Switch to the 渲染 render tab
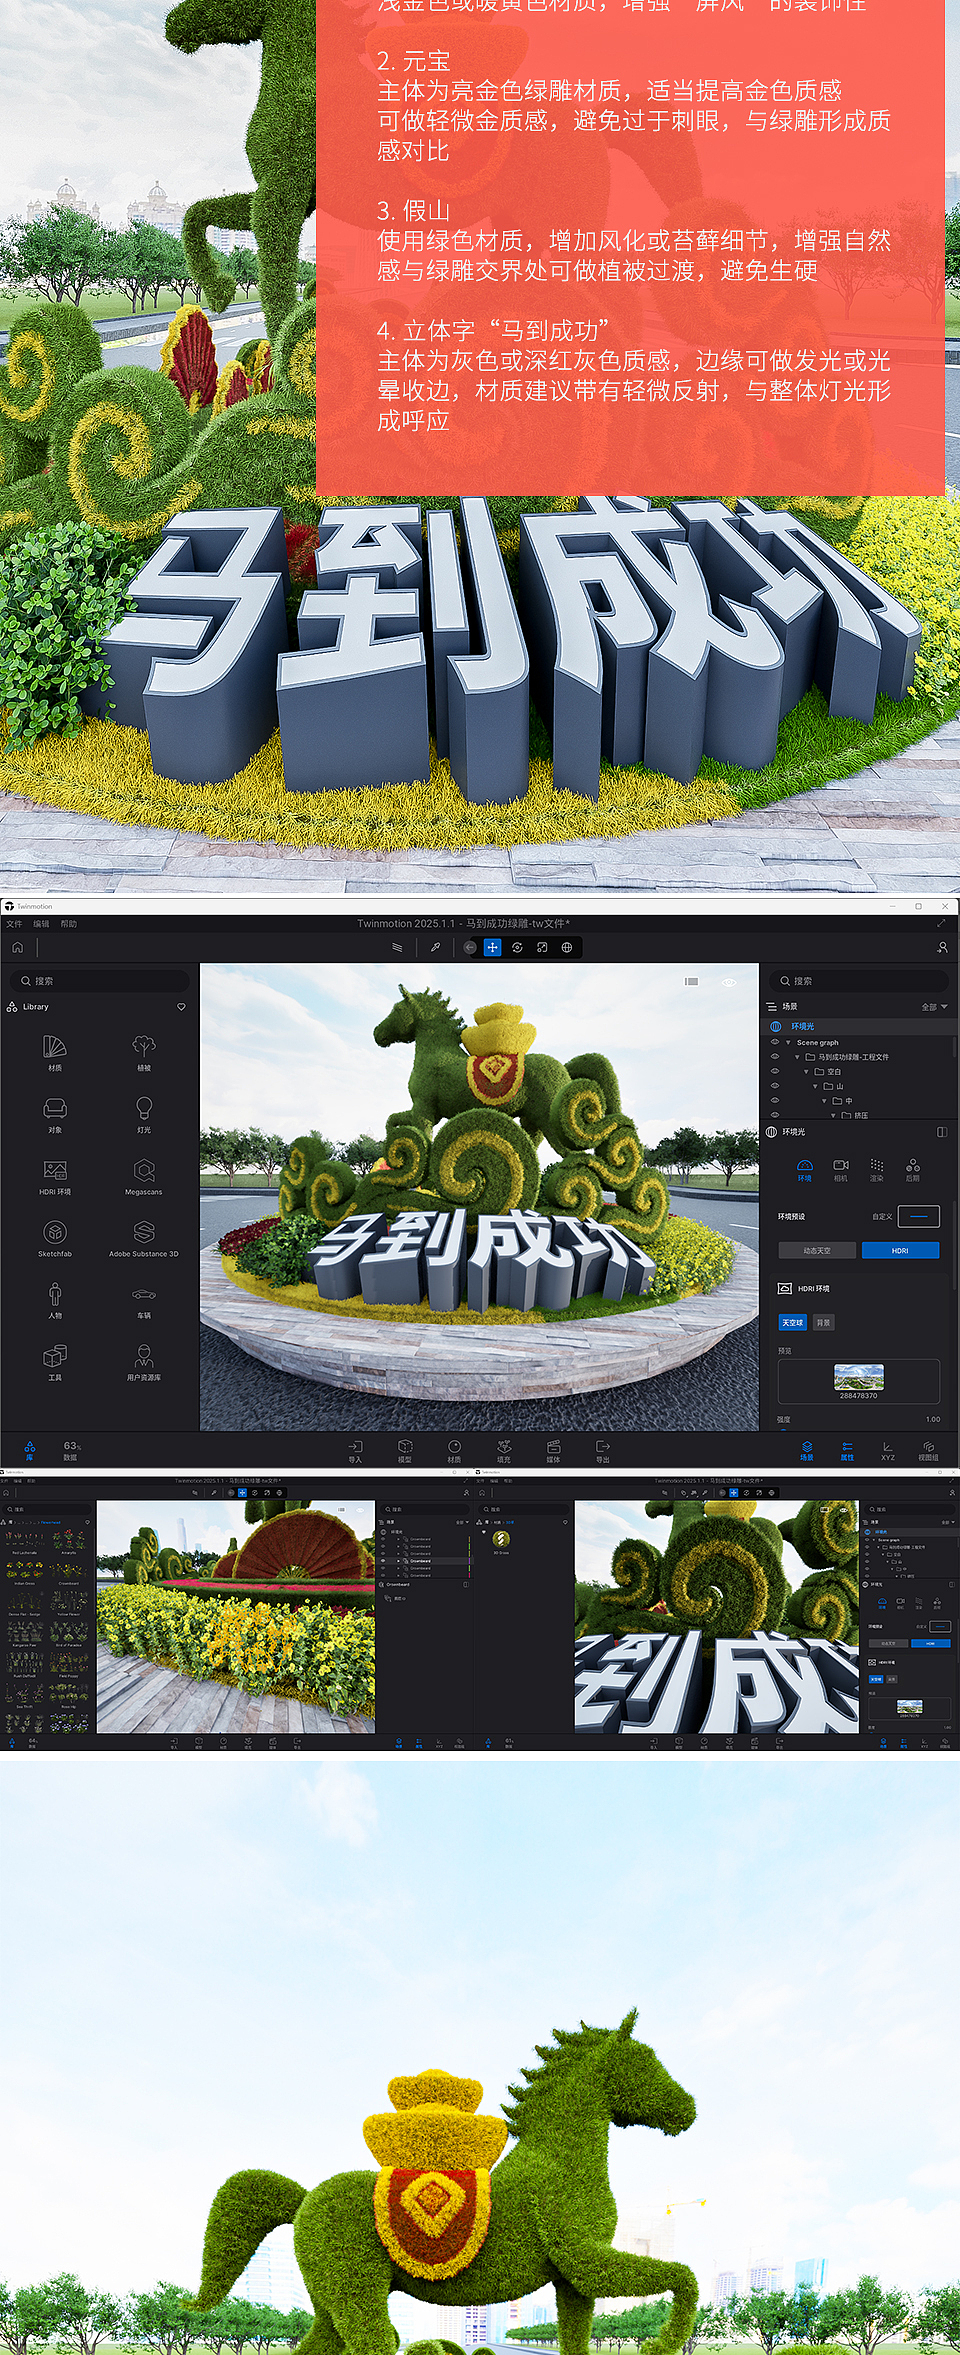The image size is (960, 2355). [x=877, y=1170]
